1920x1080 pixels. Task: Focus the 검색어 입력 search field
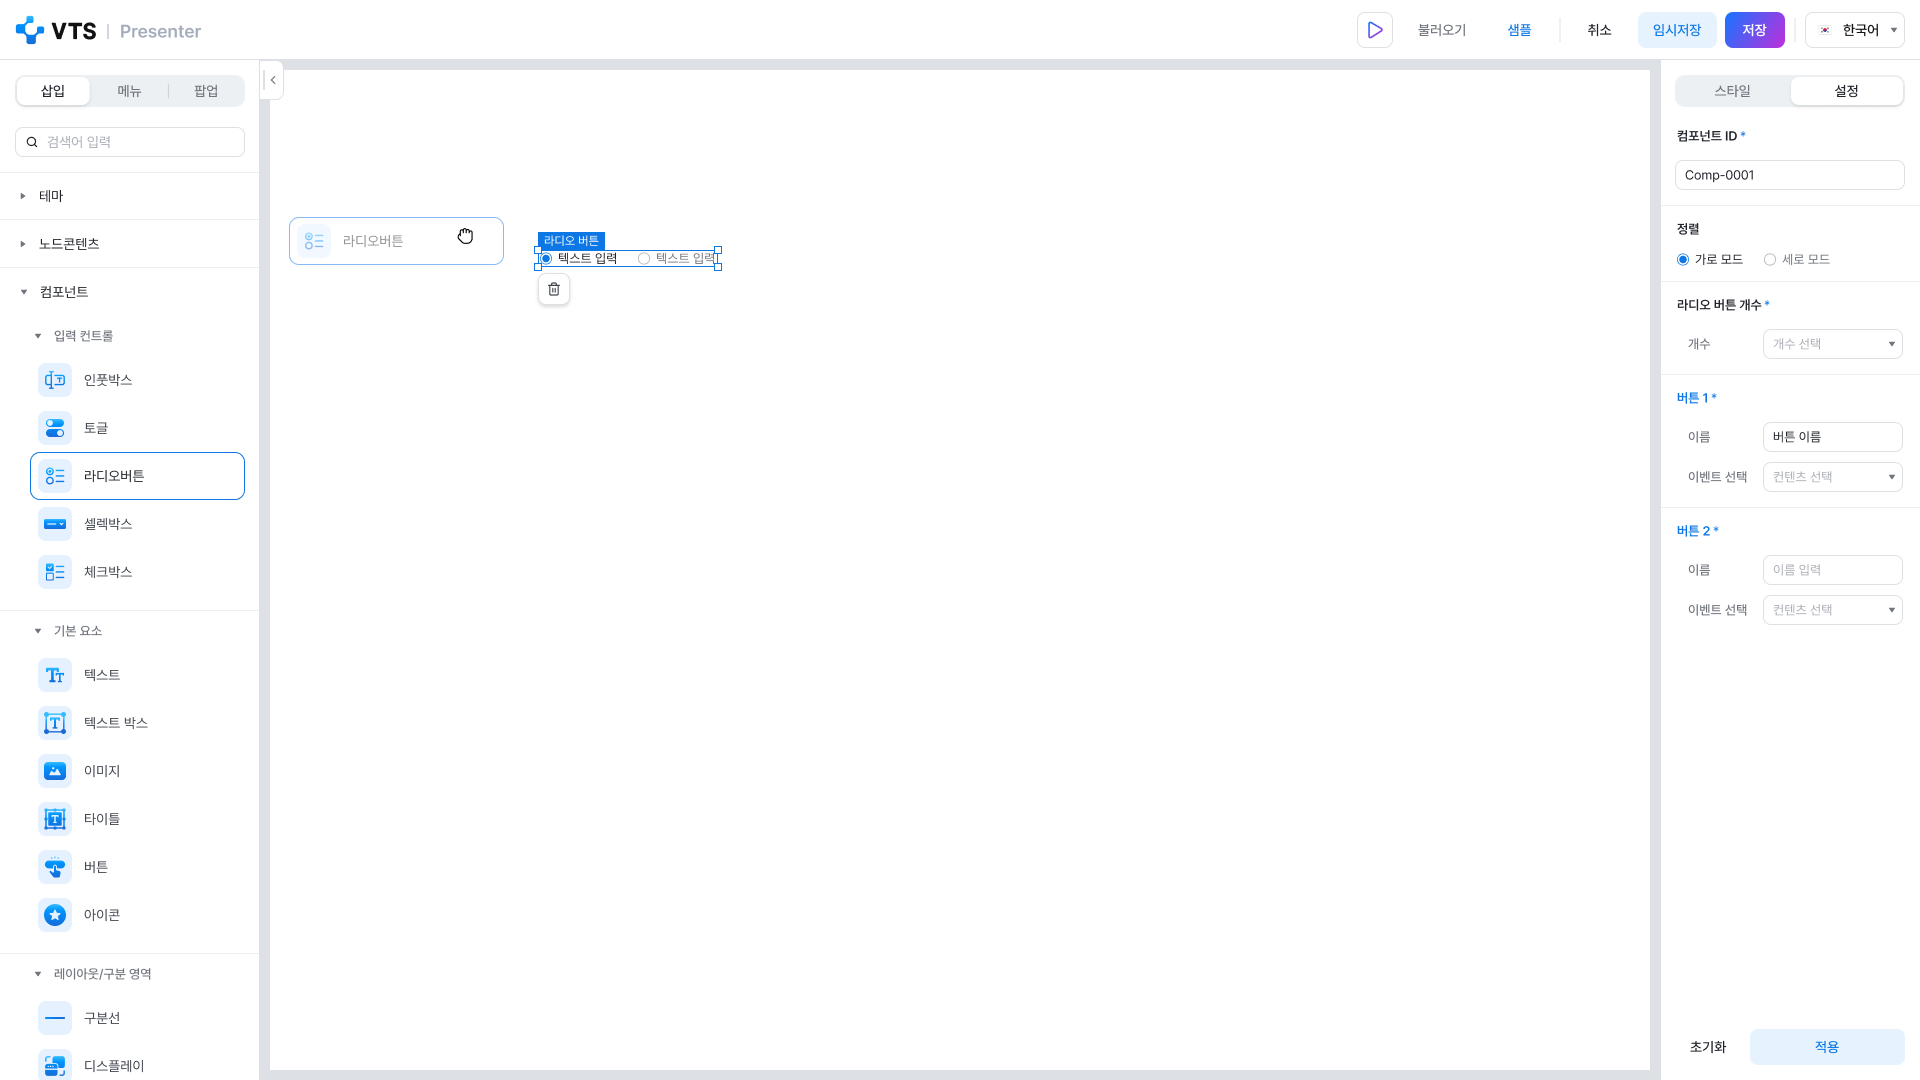(130, 142)
